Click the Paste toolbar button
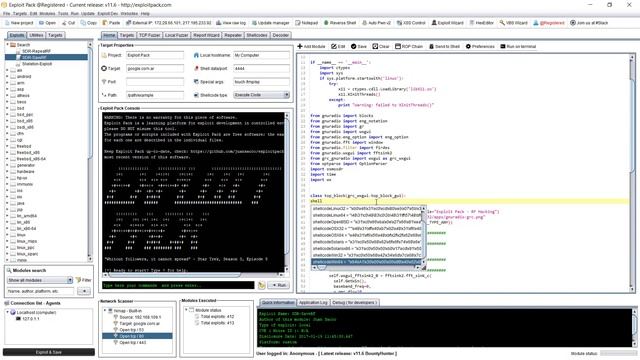 [x=111, y=23]
